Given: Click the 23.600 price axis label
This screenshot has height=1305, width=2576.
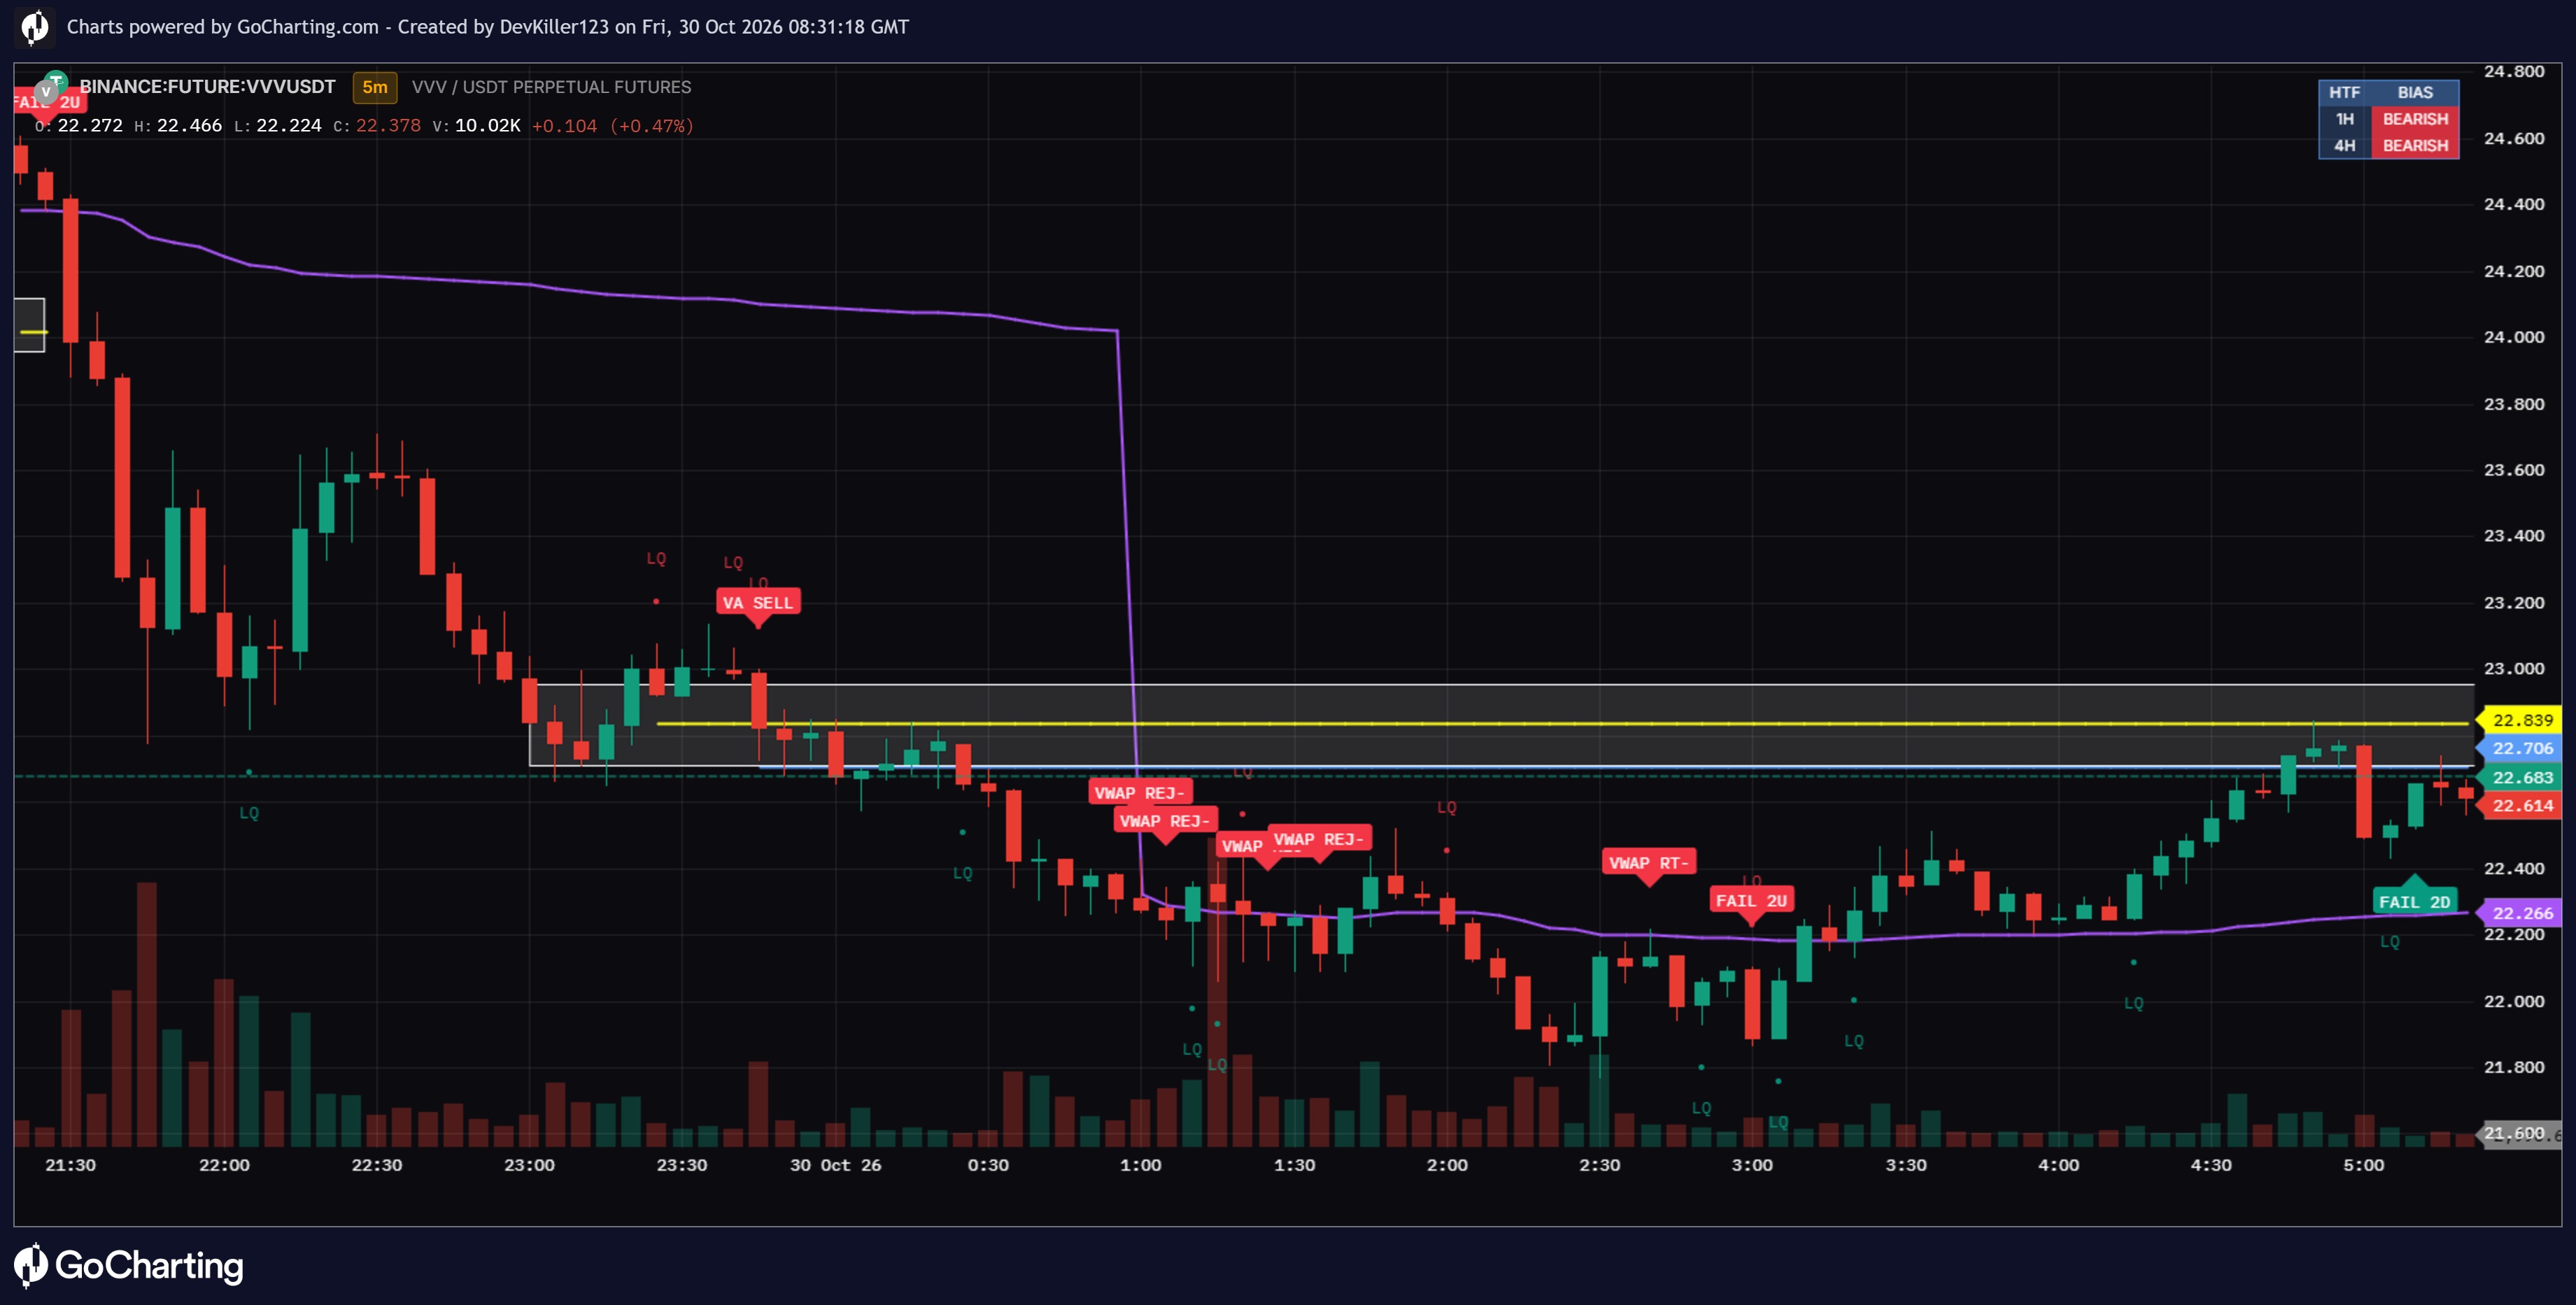Looking at the screenshot, I should [2514, 470].
